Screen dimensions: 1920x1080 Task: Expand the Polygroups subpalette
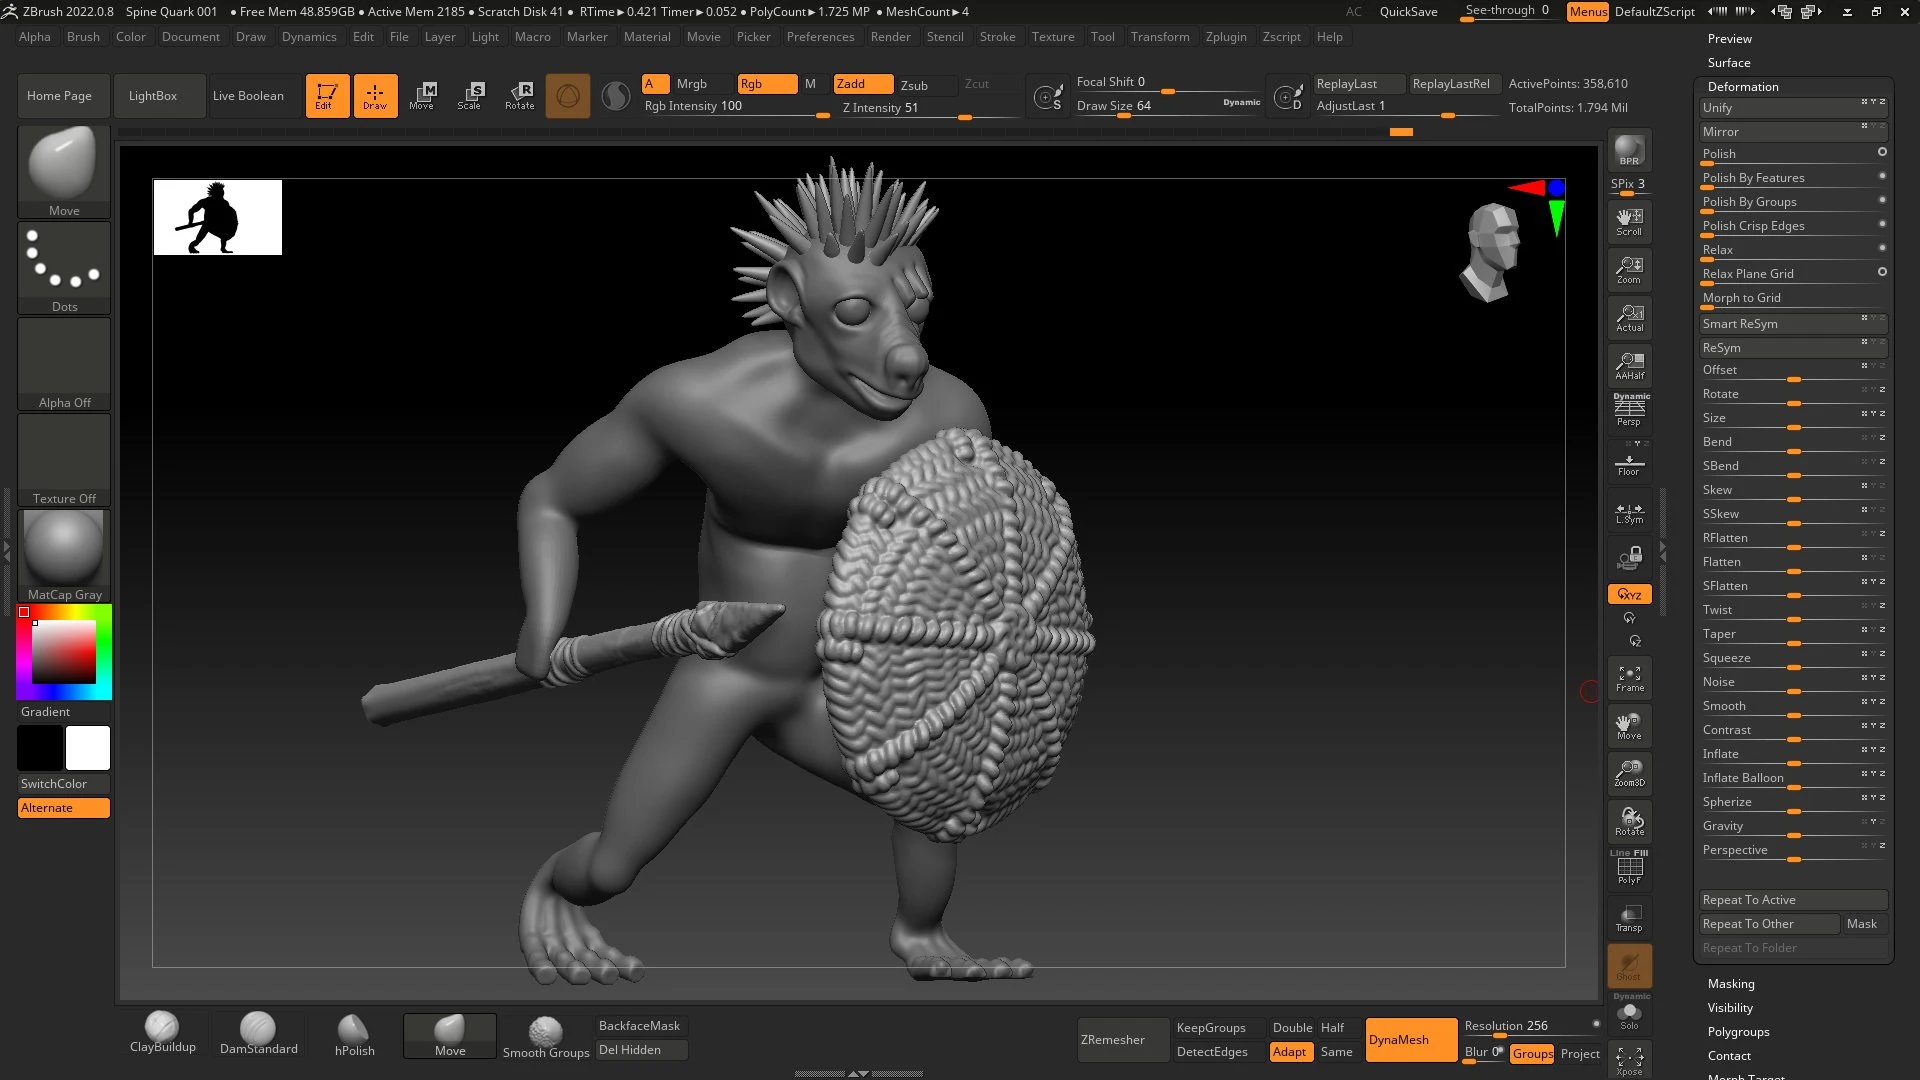1738,1032
